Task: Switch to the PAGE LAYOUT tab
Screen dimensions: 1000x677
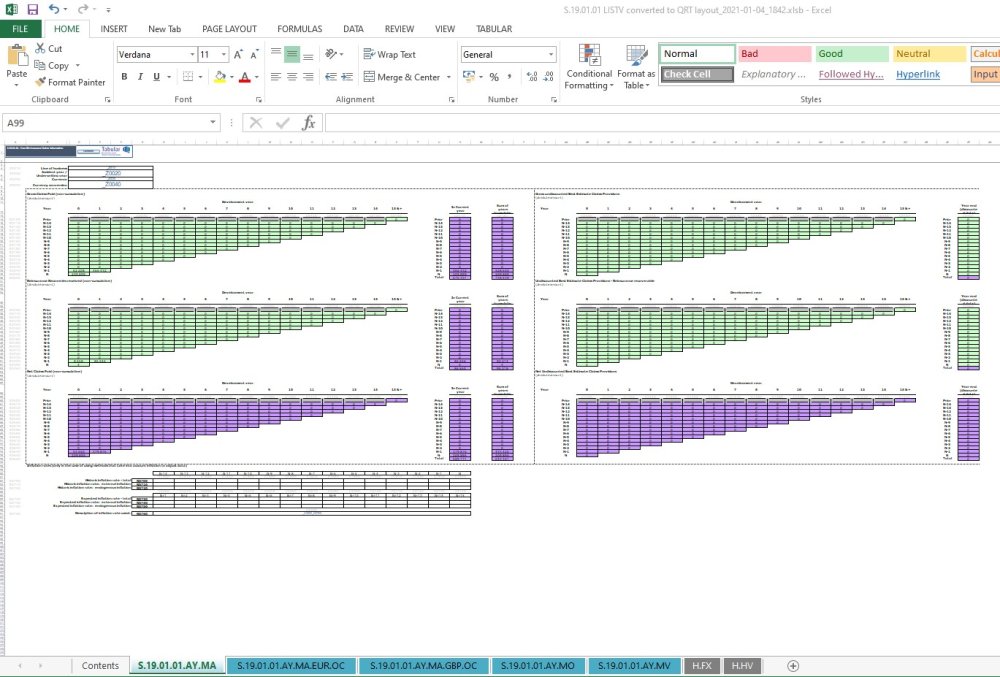Action: click(x=229, y=29)
